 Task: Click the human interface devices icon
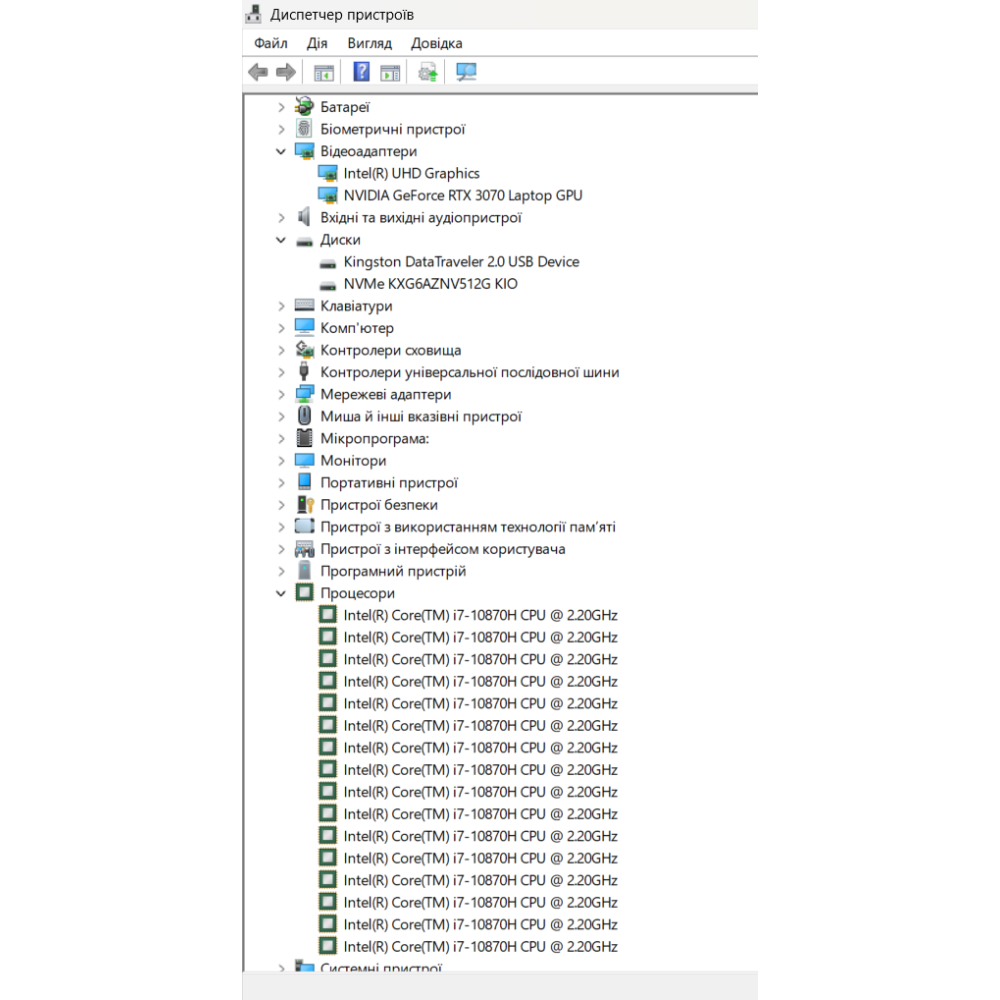tap(304, 549)
